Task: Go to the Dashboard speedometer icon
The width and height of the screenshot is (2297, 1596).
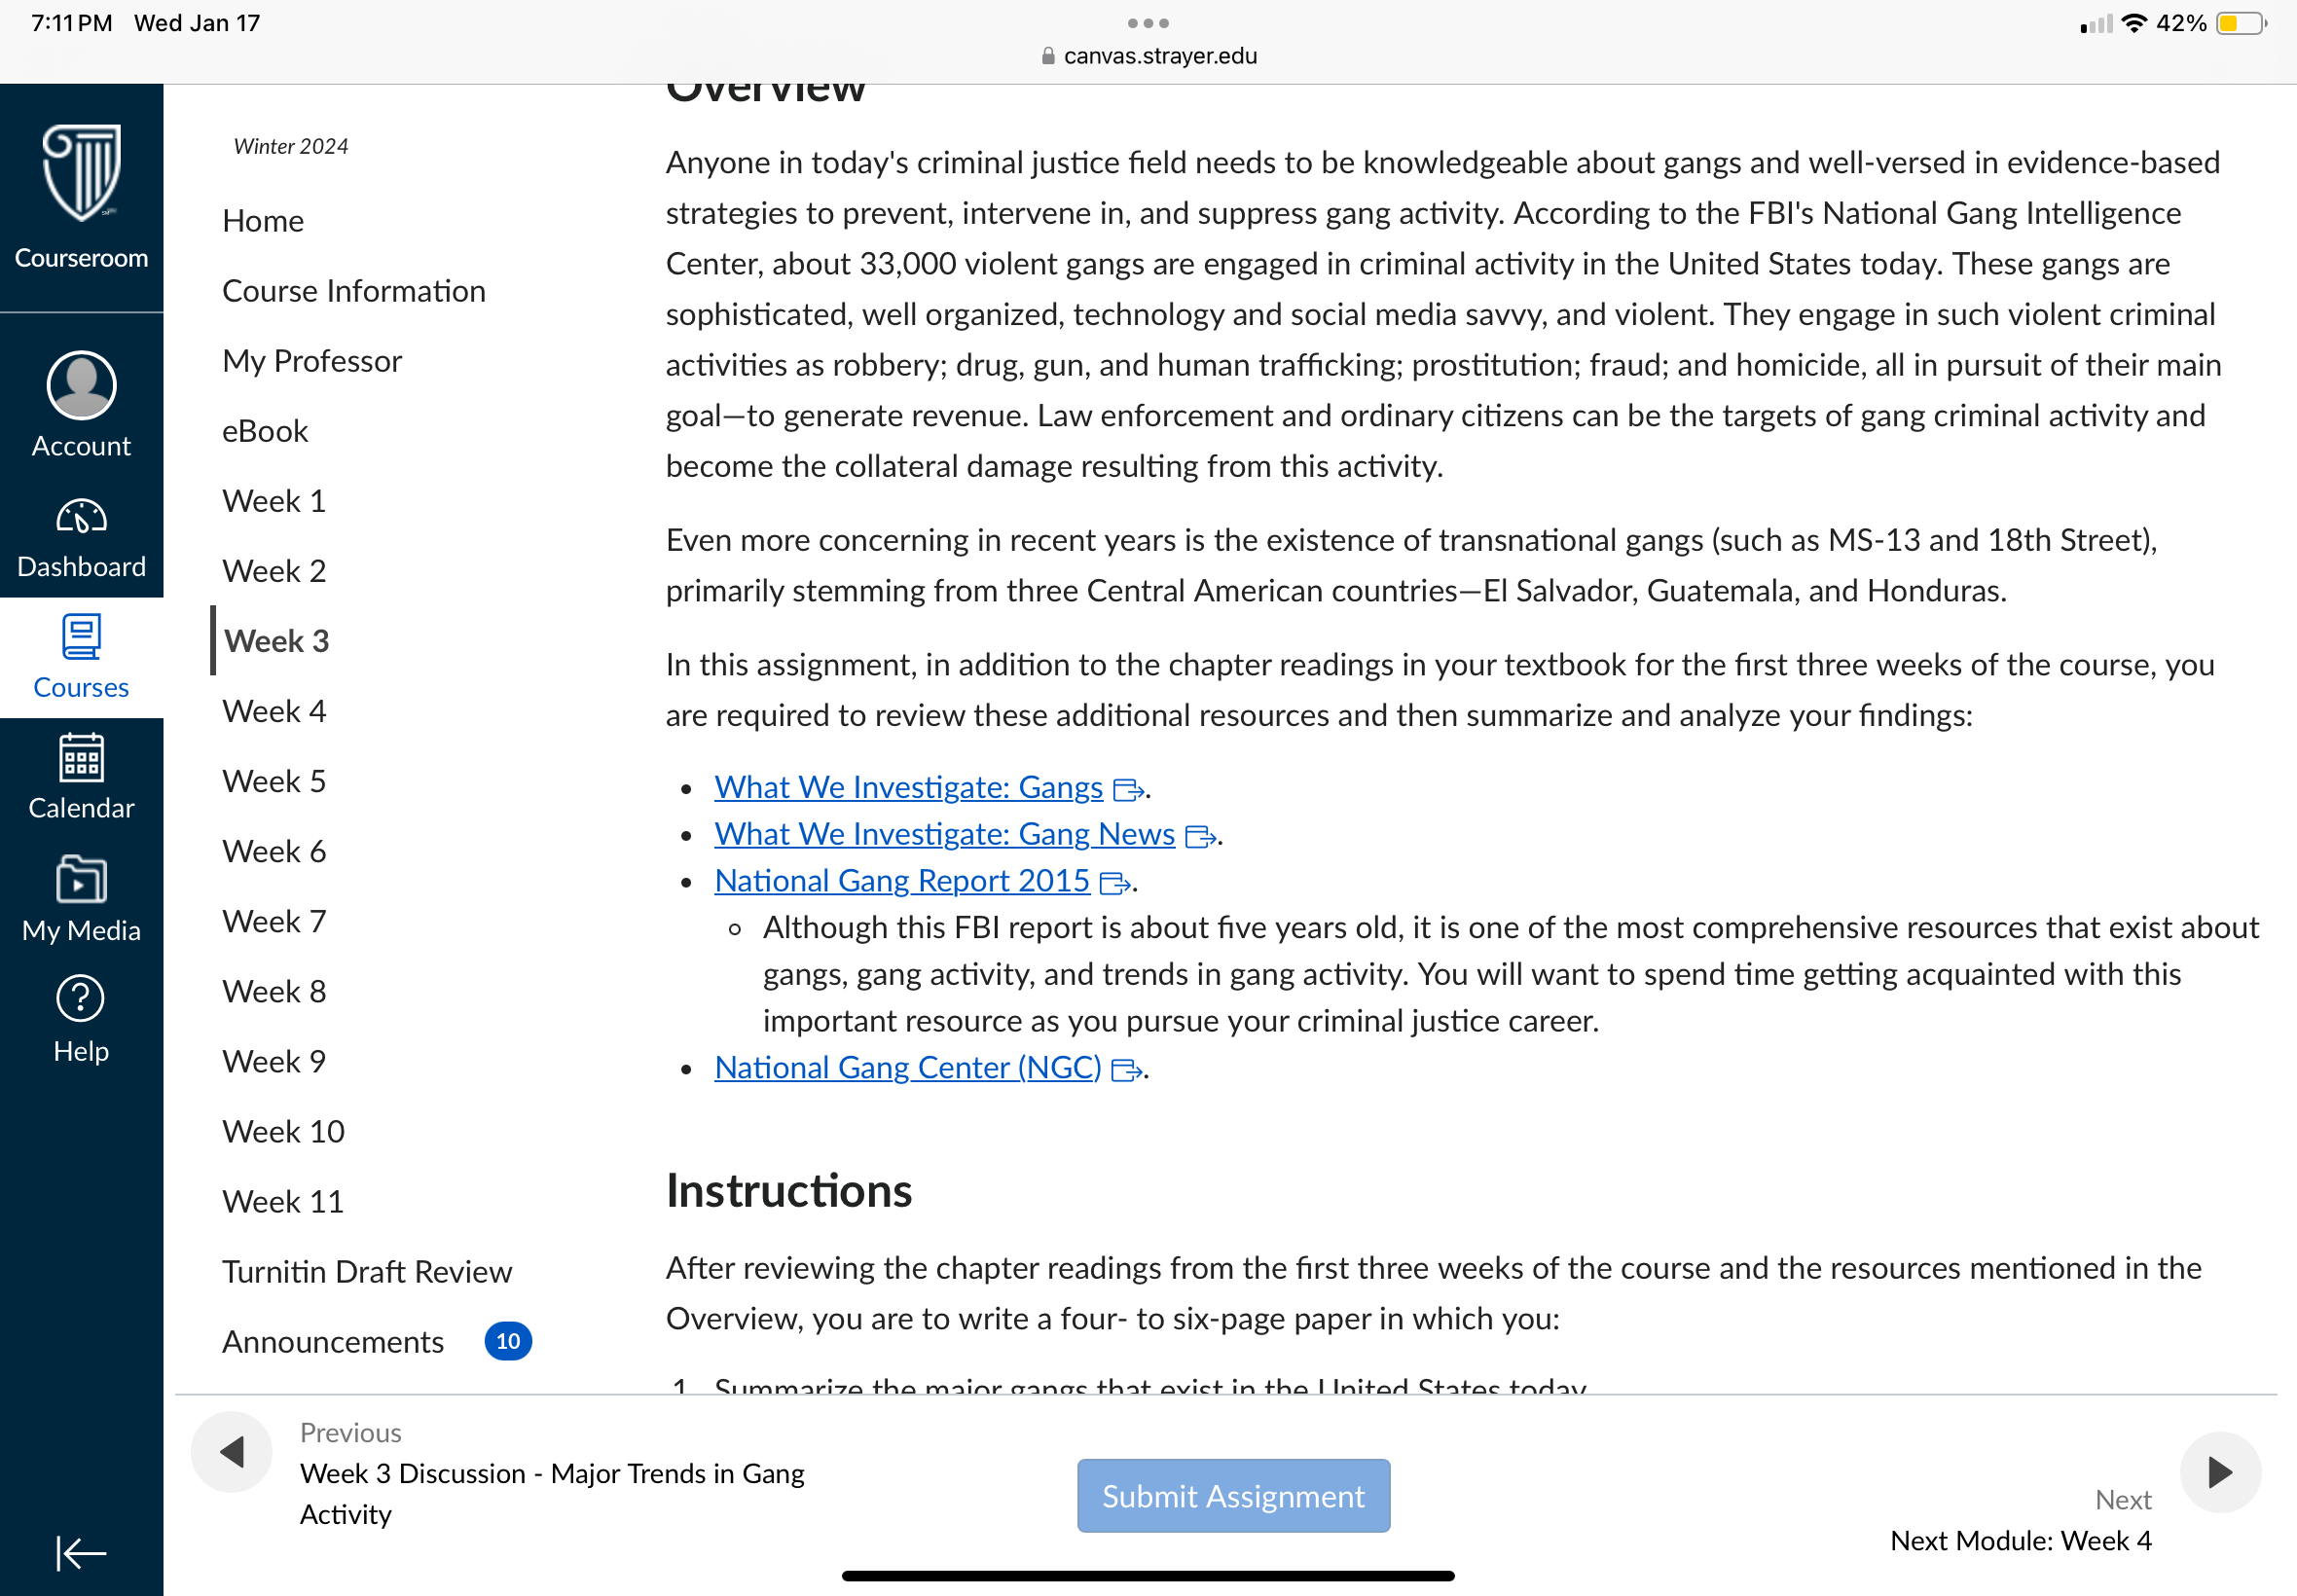Action: pos(81,517)
